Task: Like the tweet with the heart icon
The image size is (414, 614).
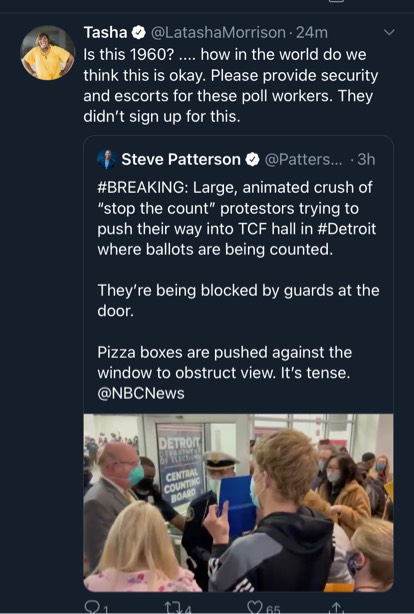Action: coord(255,608)
